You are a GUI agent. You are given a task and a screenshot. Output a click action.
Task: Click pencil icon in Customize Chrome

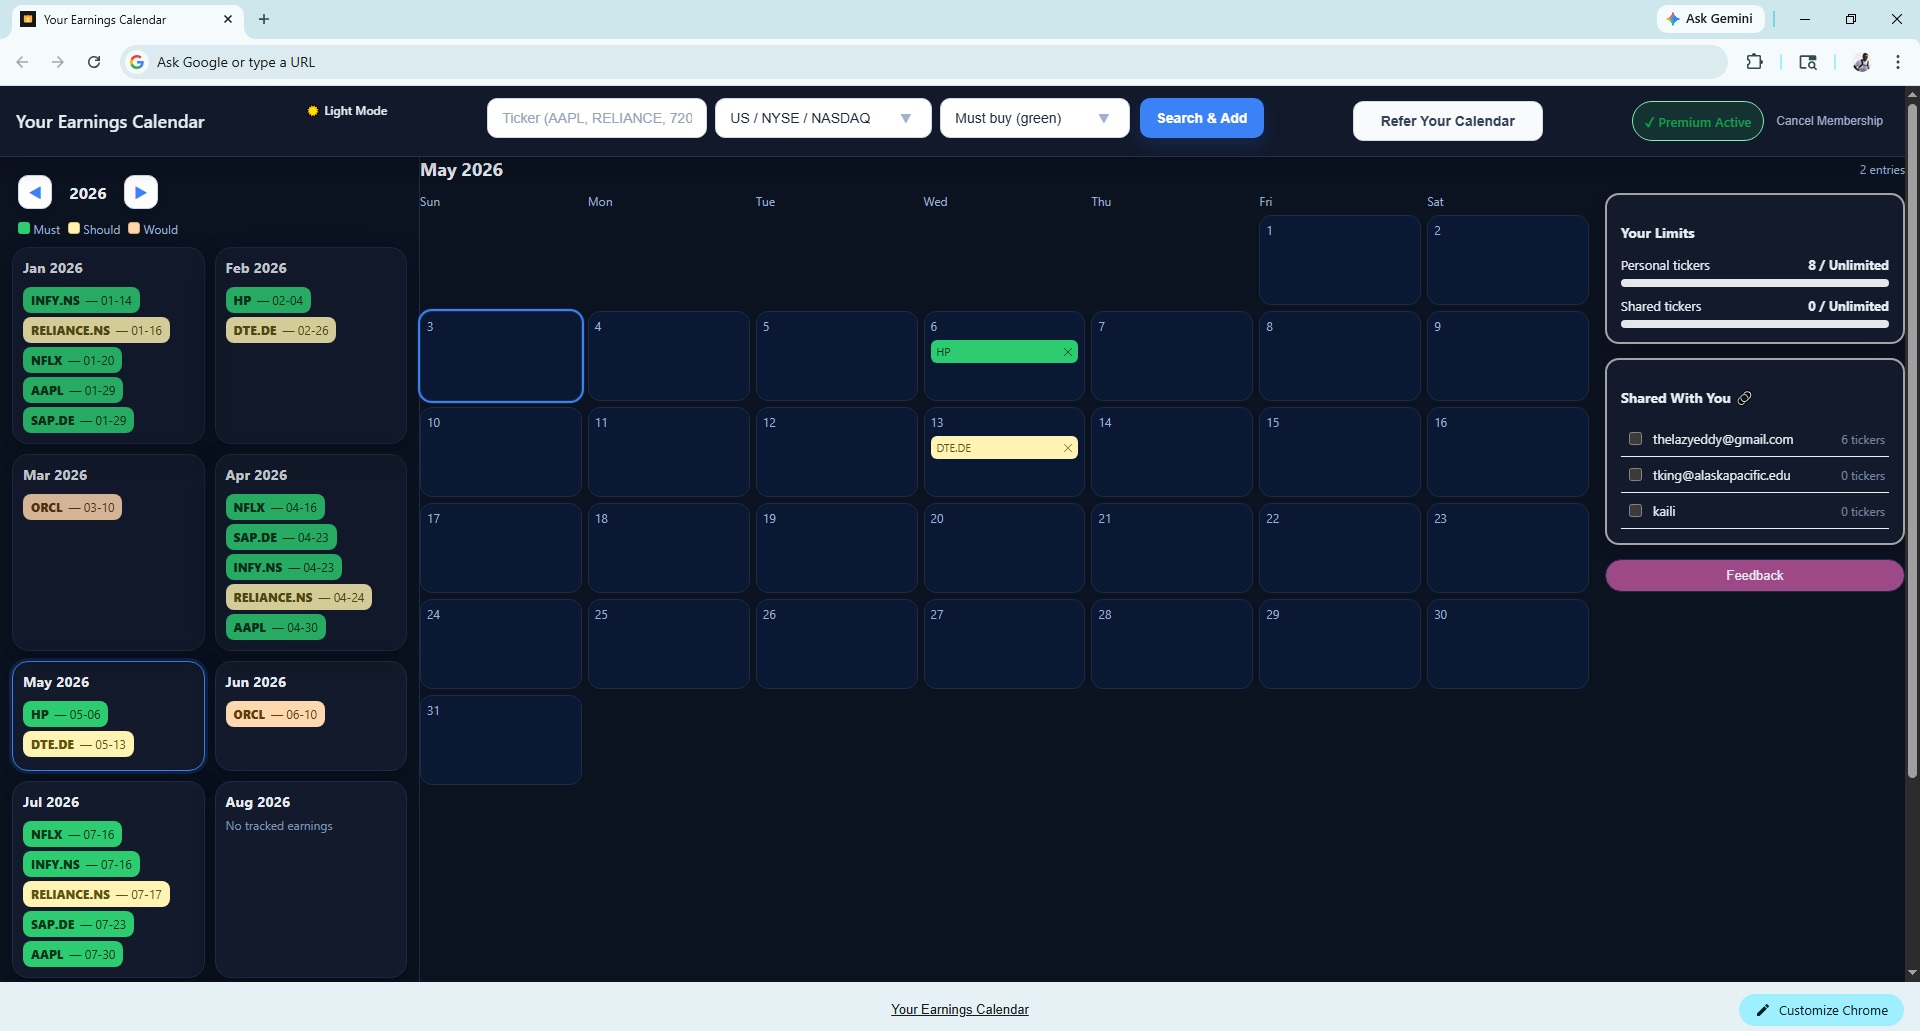click(1763, 1010)
